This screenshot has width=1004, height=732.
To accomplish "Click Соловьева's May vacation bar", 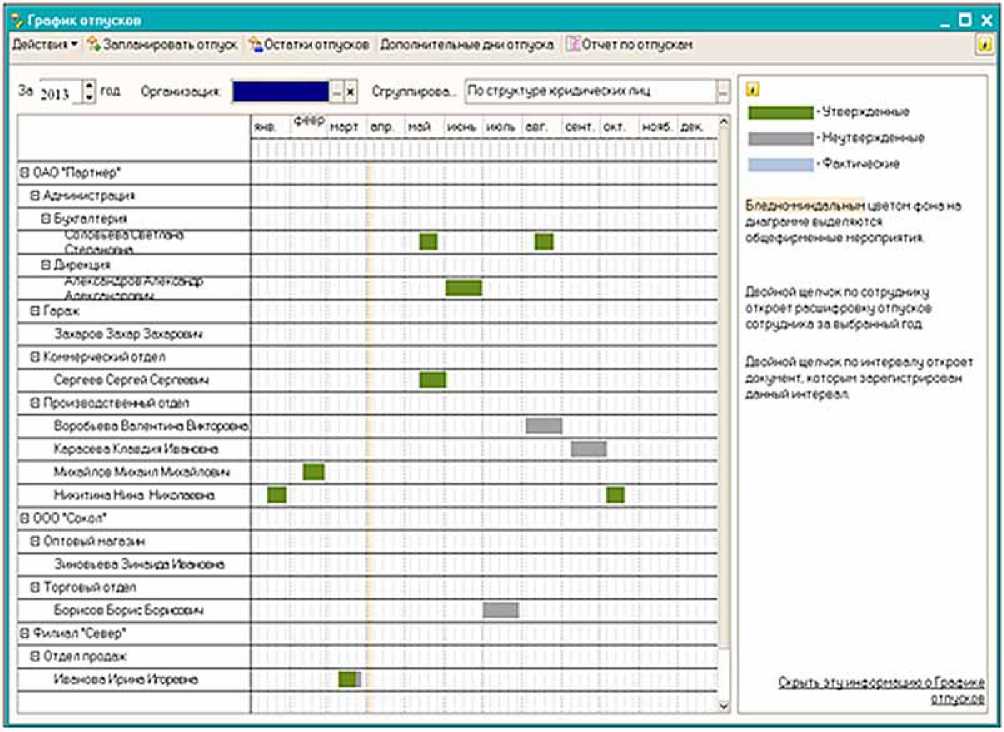I will coord(428,242).
